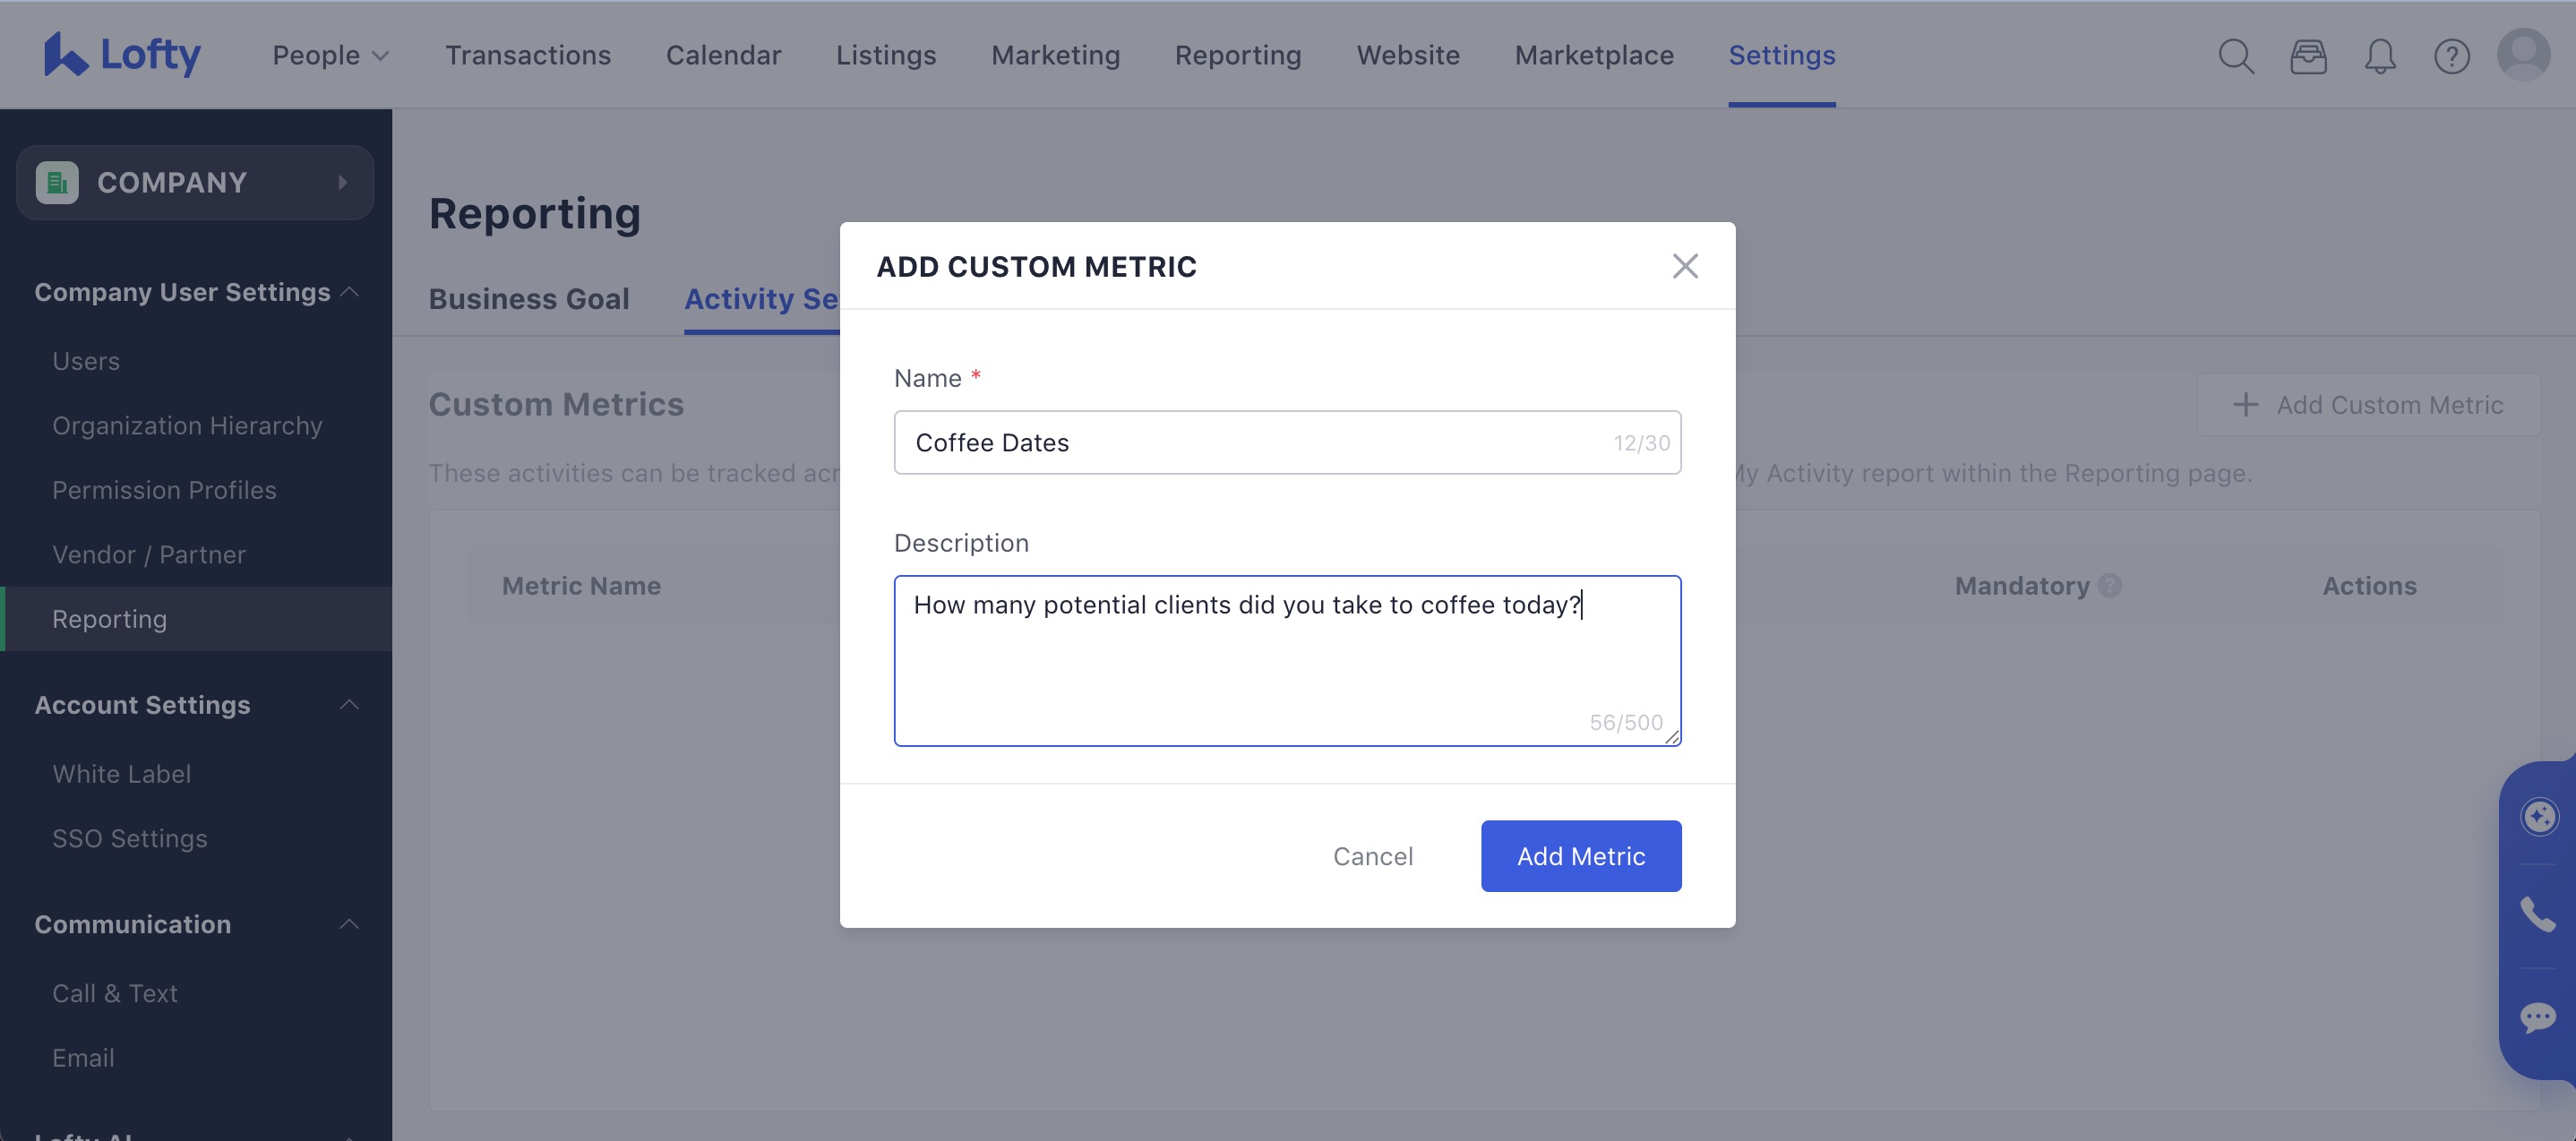
Task: Open the user profile avatar
Action: (2524, 57)
